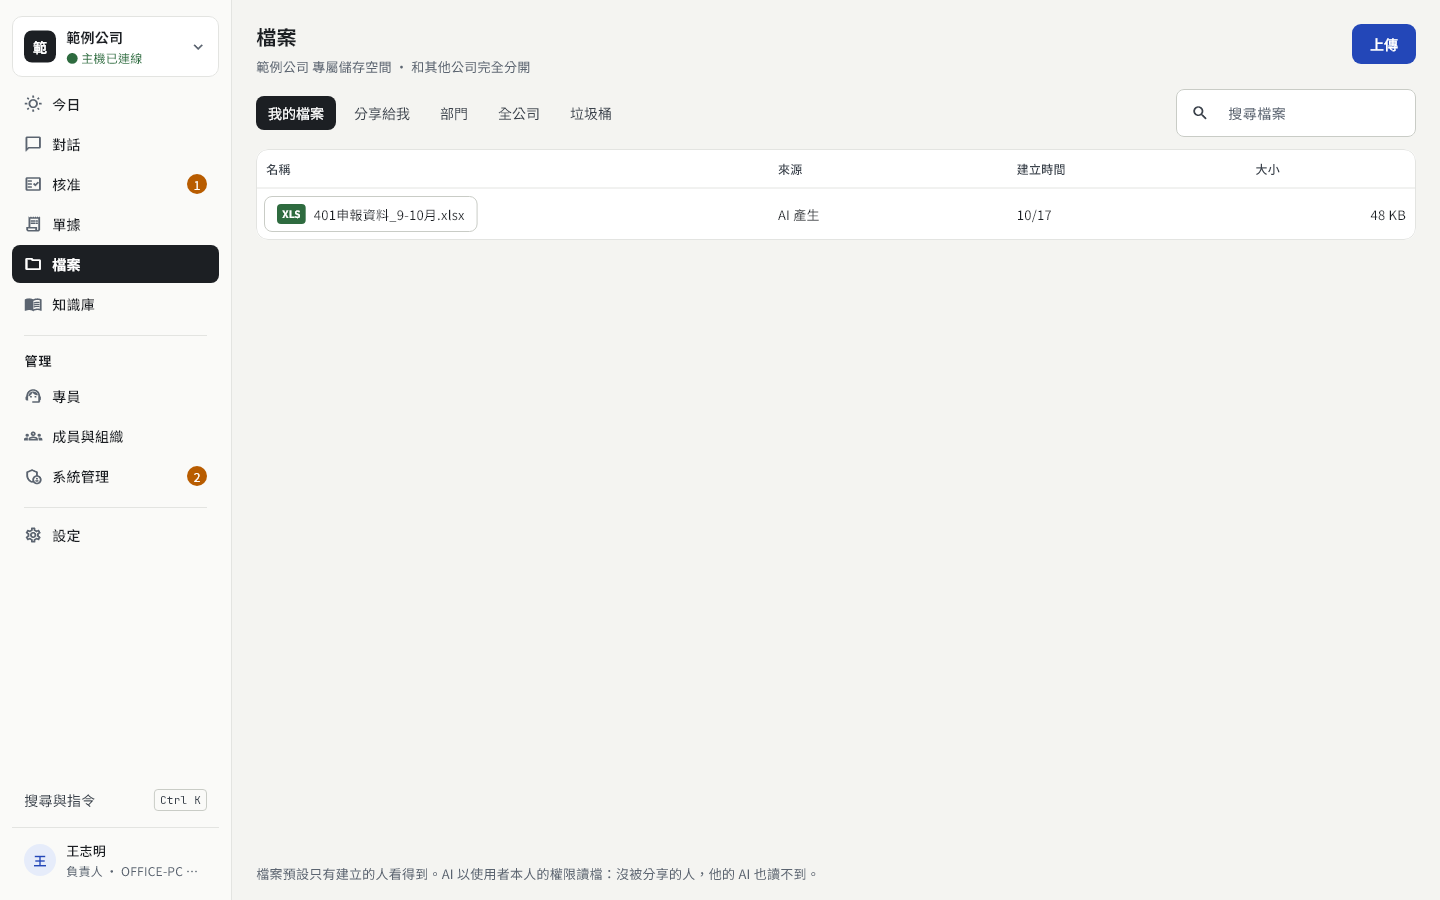Click the 知識庫 book icon
Viewport: 1440px width, 900px height.
tap(33, 304)
